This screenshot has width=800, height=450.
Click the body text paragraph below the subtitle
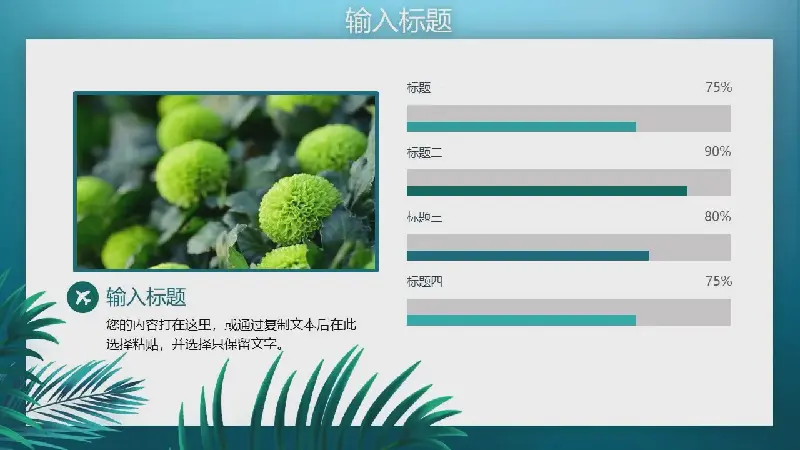231,334
